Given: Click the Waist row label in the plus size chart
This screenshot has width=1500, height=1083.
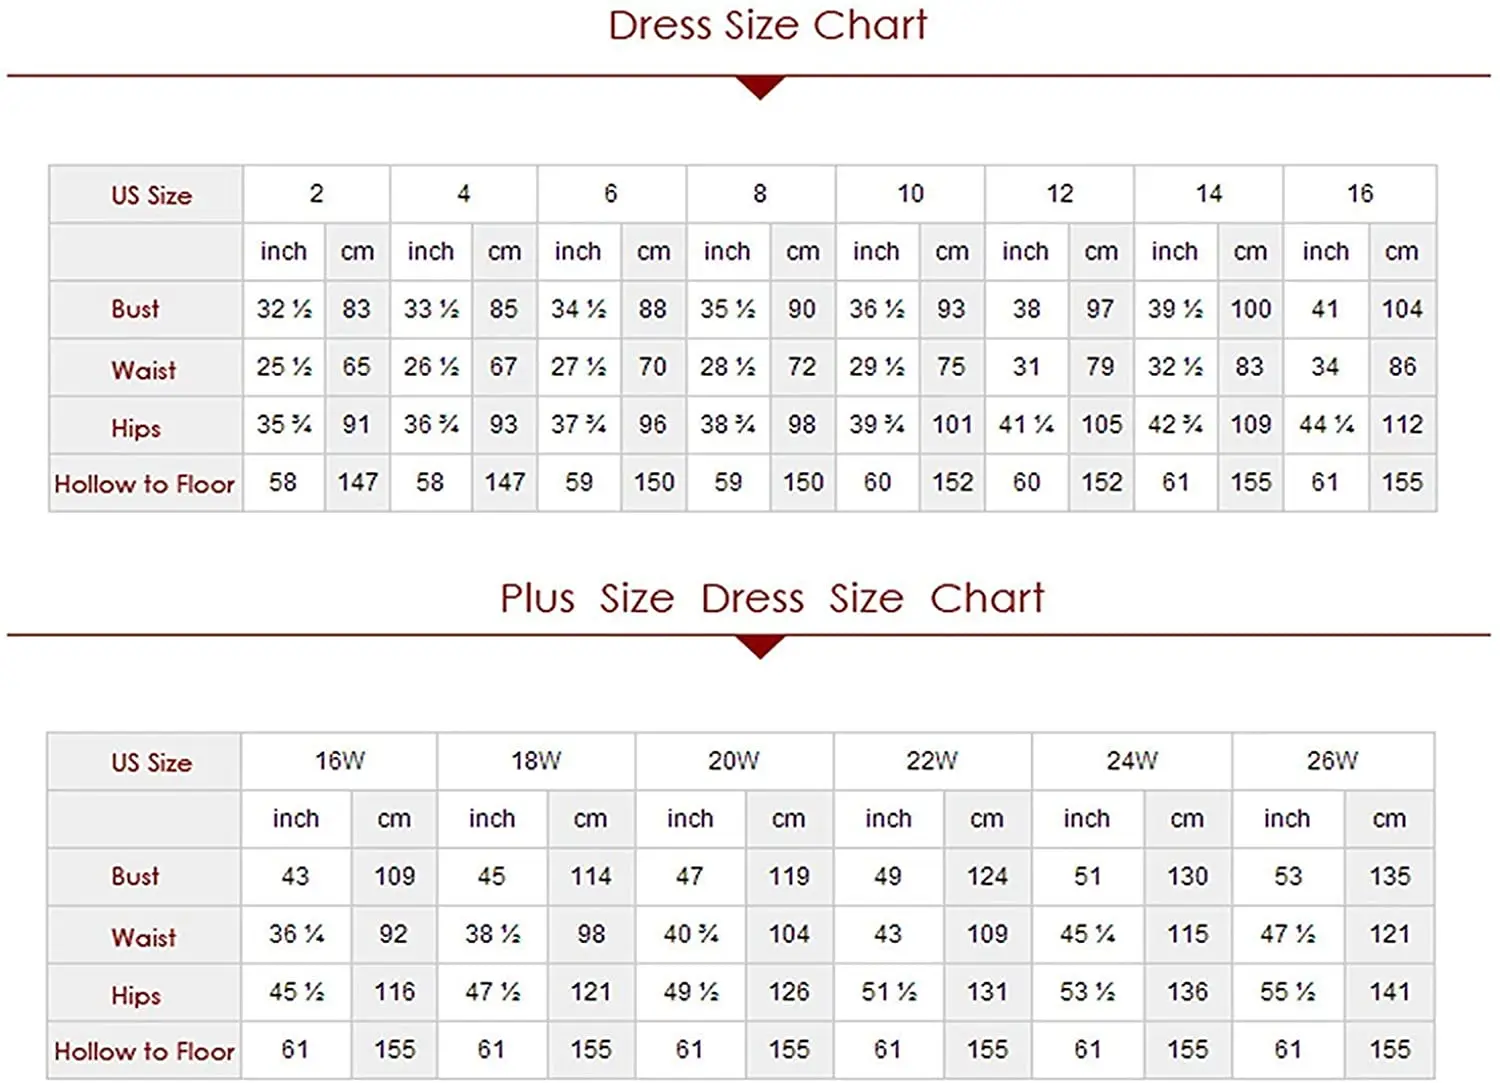Looking at the screenshot, I should [144, 938].
